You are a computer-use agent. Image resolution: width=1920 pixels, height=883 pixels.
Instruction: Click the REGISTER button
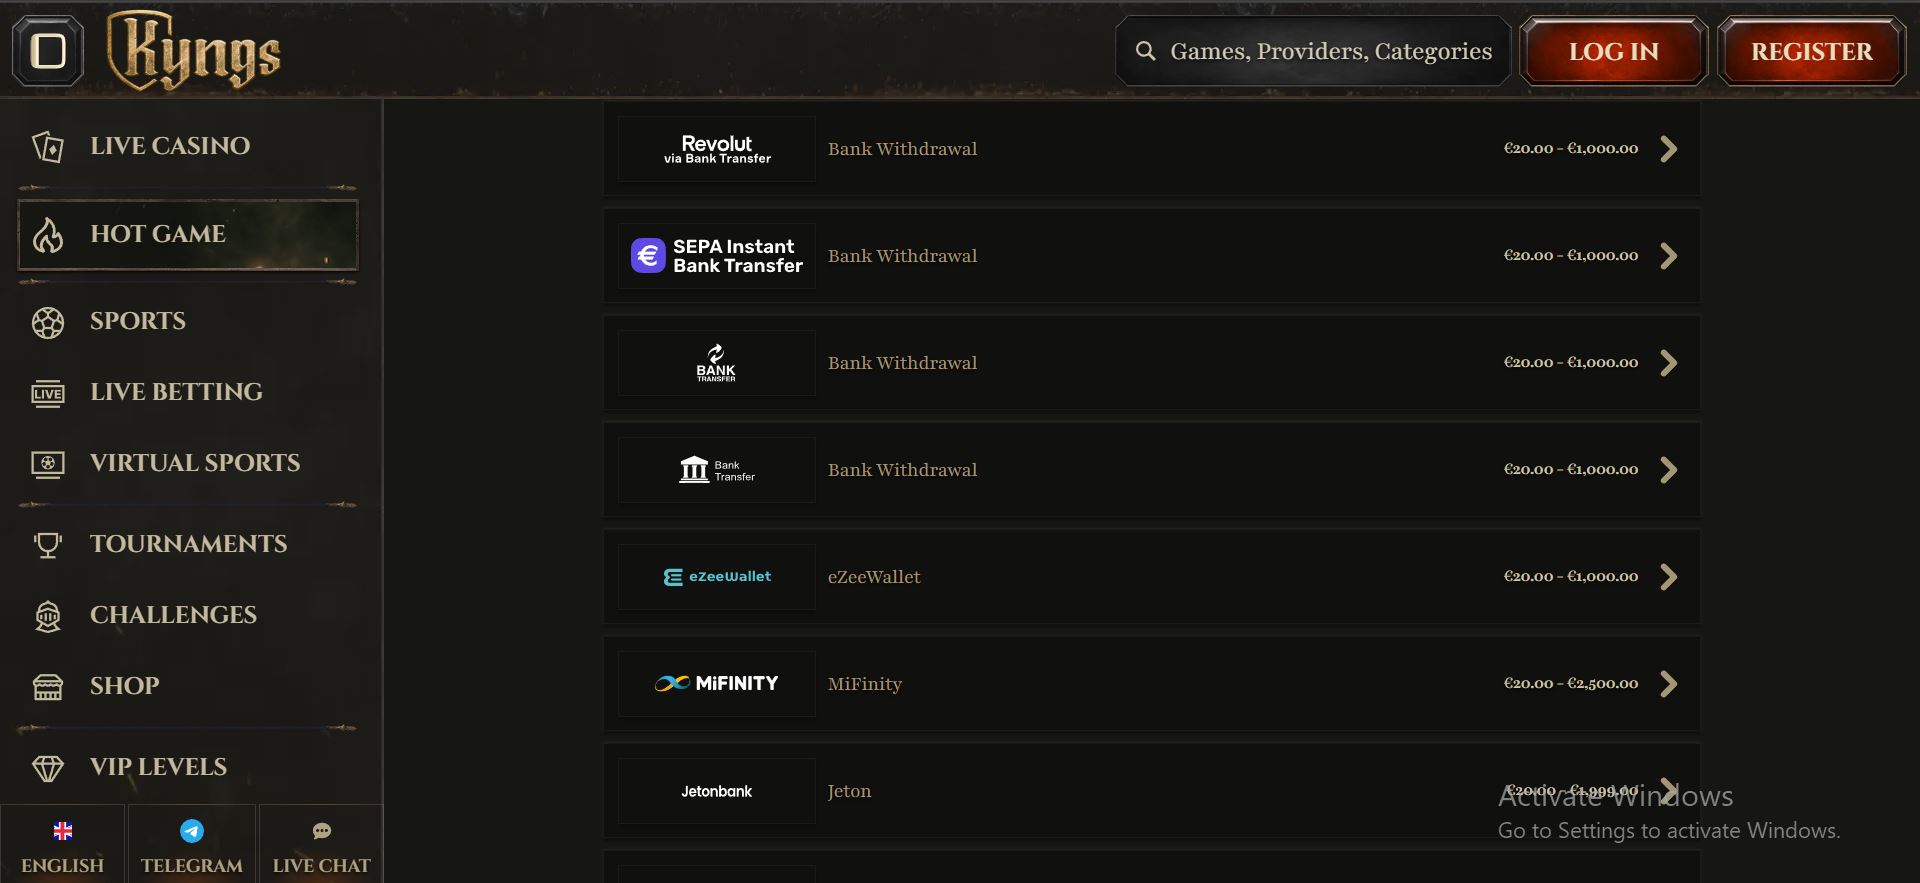pyautogui.click(x=1812, y=51)
